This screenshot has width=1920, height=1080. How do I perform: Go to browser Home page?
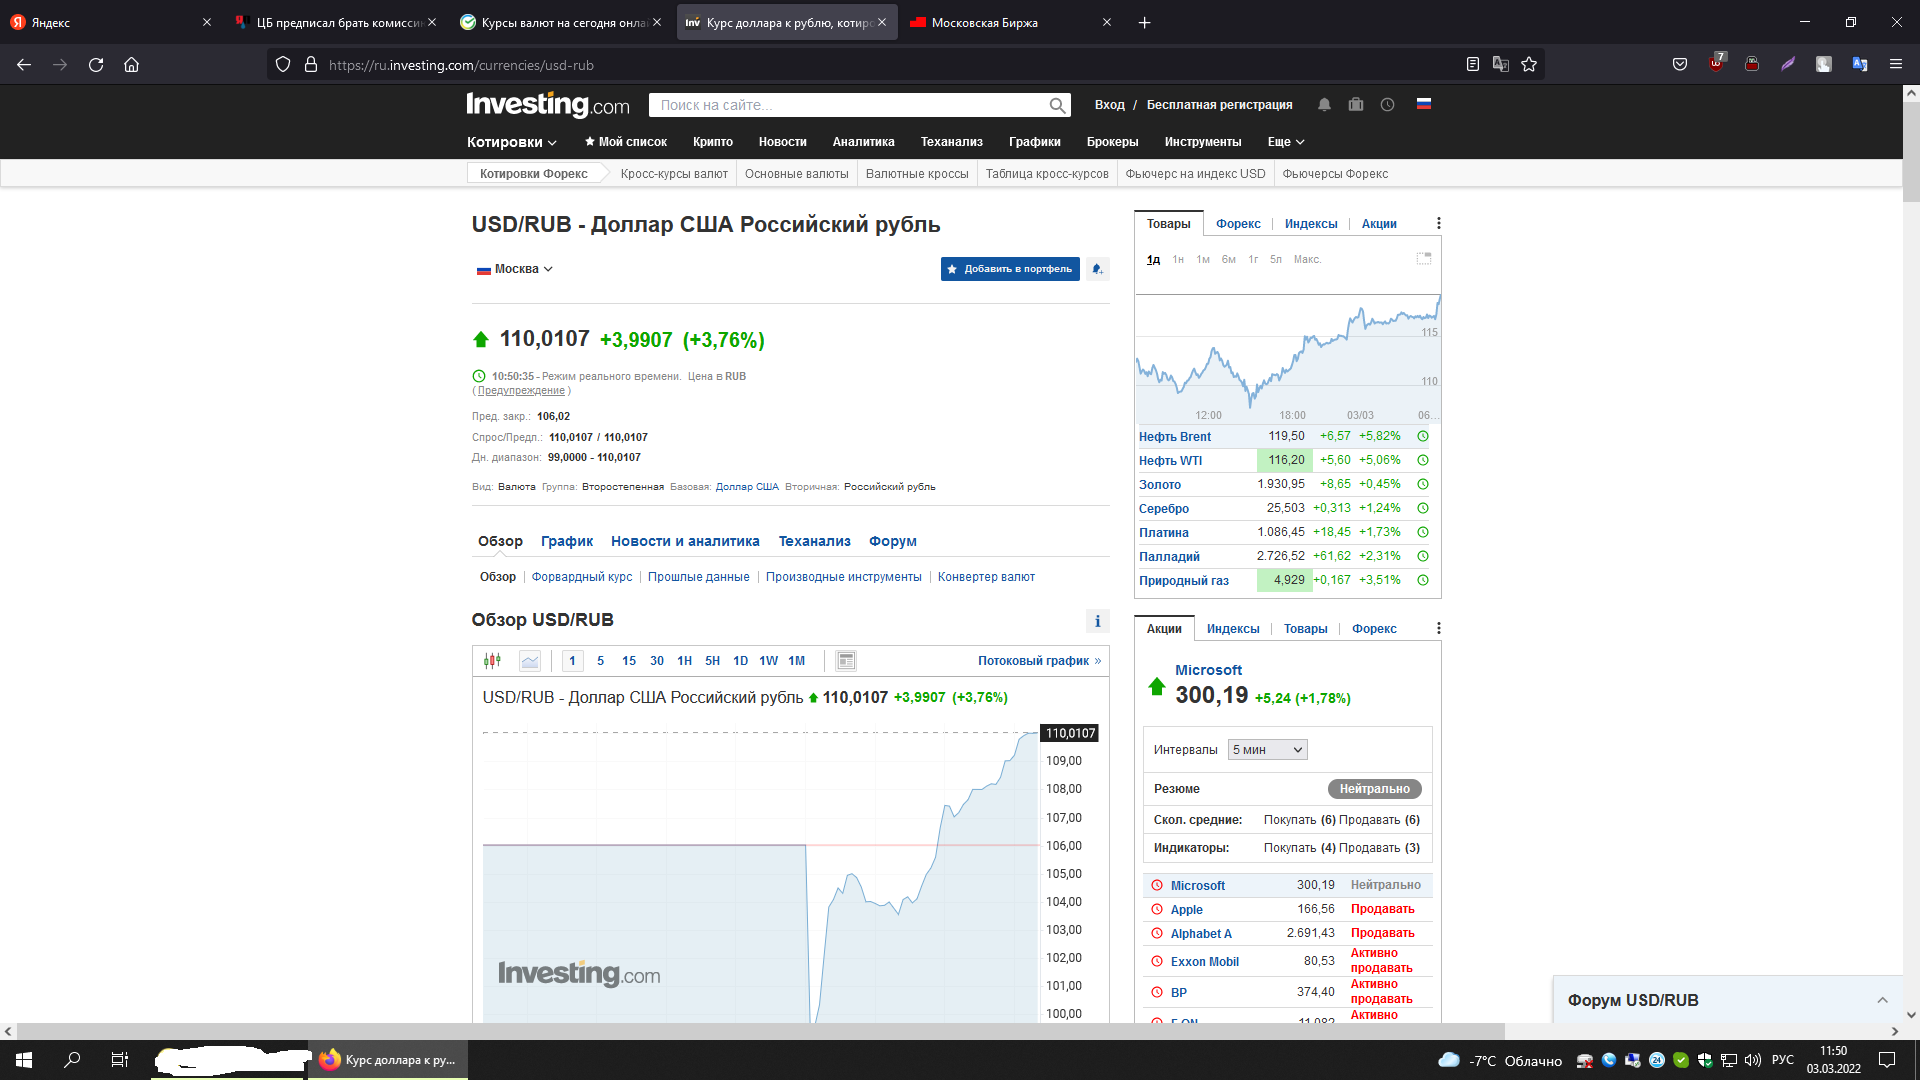tap(131, 65)
